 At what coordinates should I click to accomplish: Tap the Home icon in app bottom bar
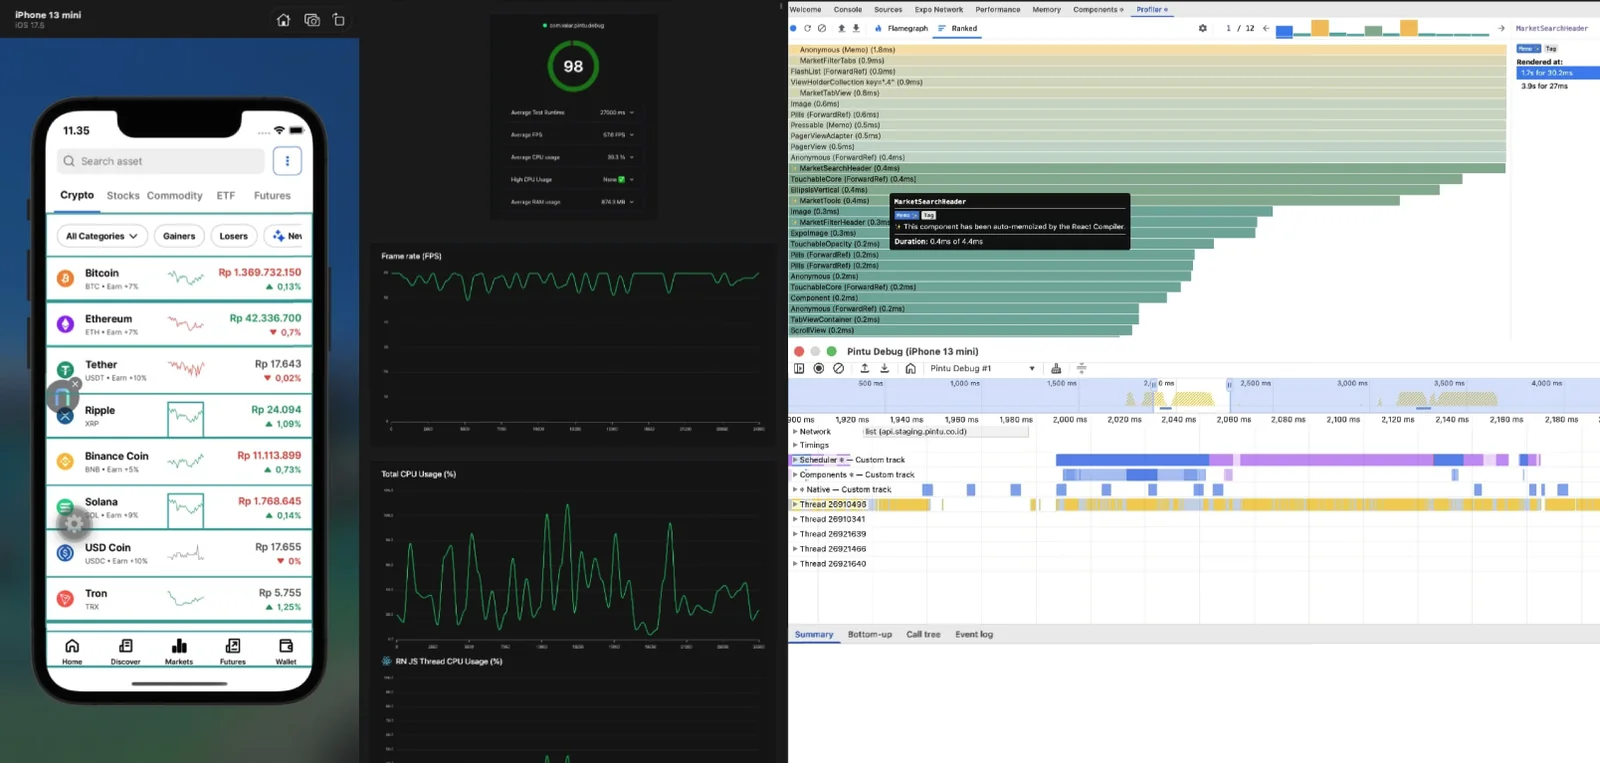point(72,651)
